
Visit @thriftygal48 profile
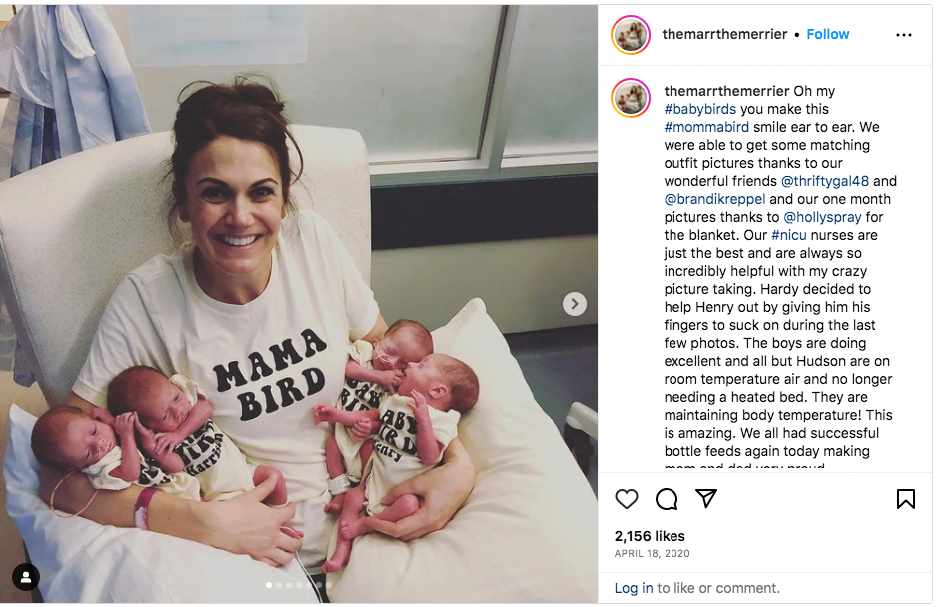tap(825, 181)
